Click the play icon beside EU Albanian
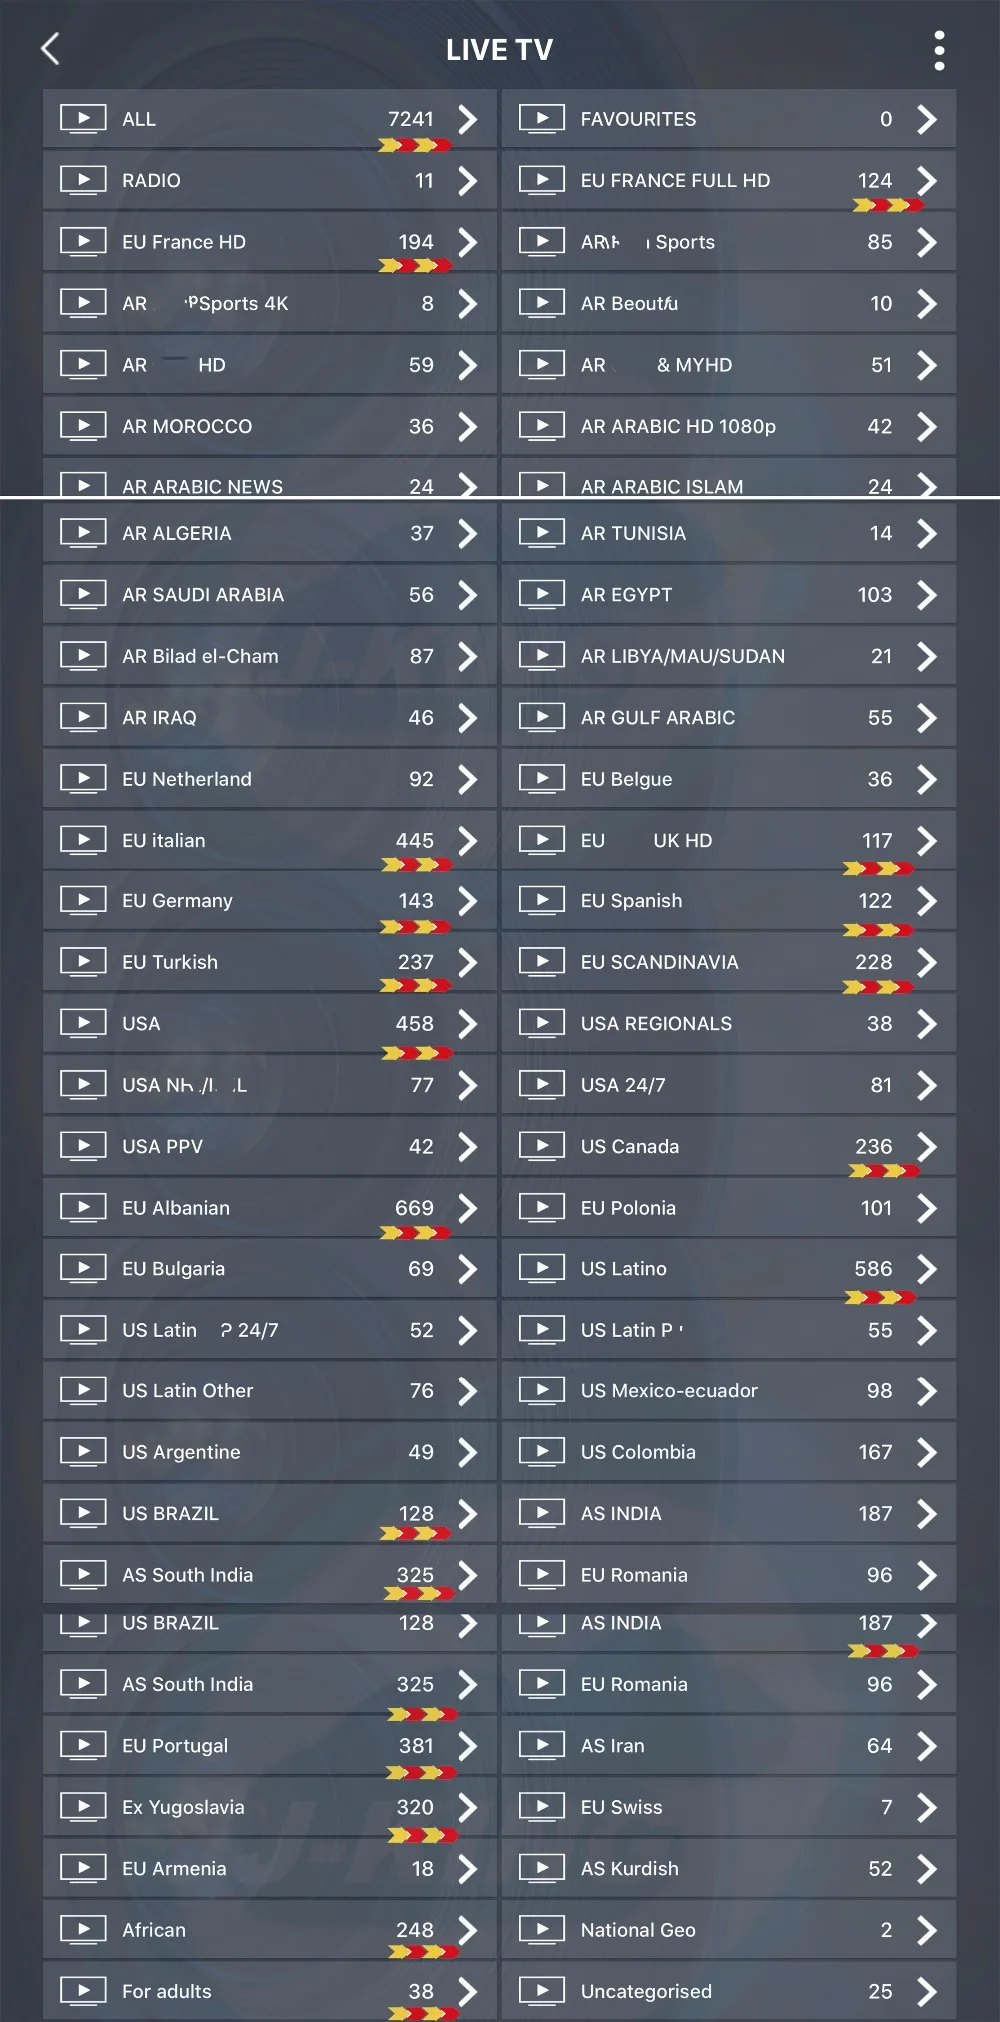 pos(83,1208)
